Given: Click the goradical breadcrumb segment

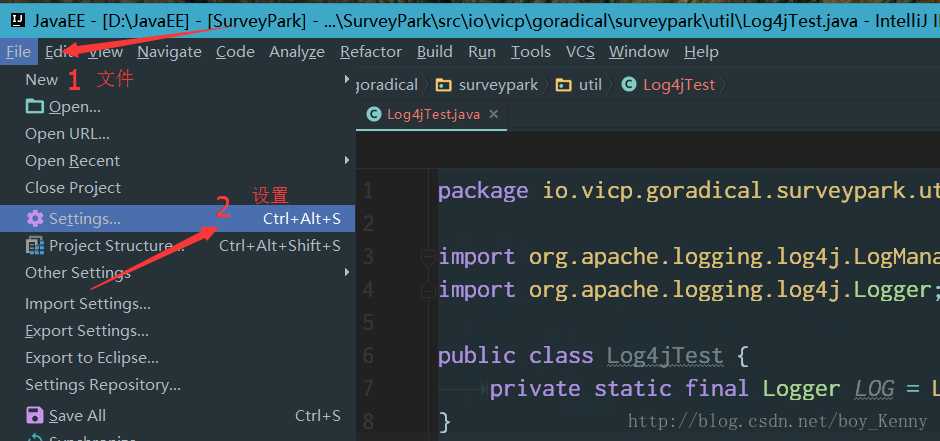Looking at the screenshot, I should coord(387,85).
